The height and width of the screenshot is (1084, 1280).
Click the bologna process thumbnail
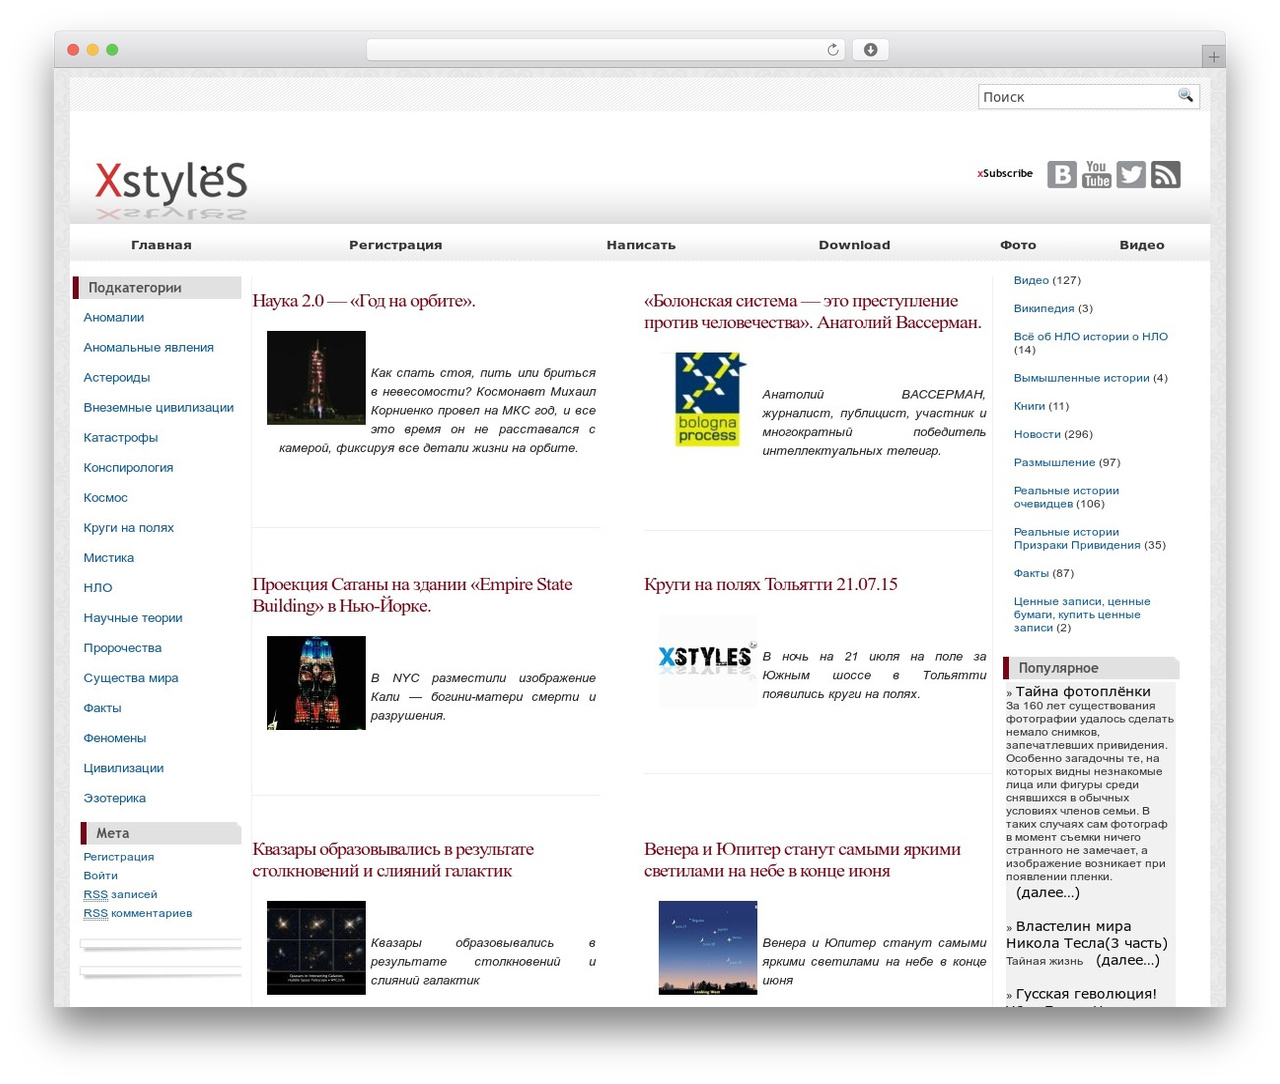click(x=708, y=399)
